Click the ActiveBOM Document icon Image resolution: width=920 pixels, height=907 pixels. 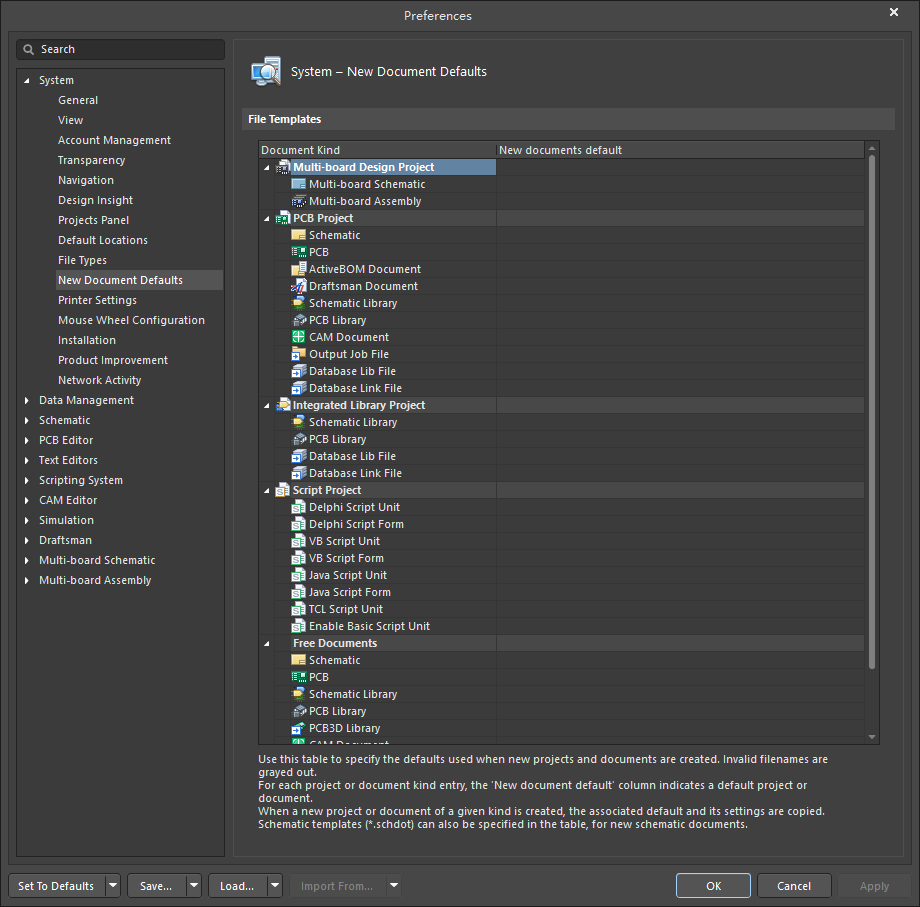[x=298, y=269]
